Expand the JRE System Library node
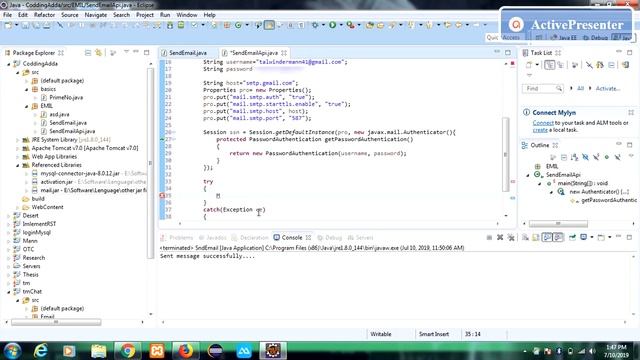 click(x=18, y=140)
